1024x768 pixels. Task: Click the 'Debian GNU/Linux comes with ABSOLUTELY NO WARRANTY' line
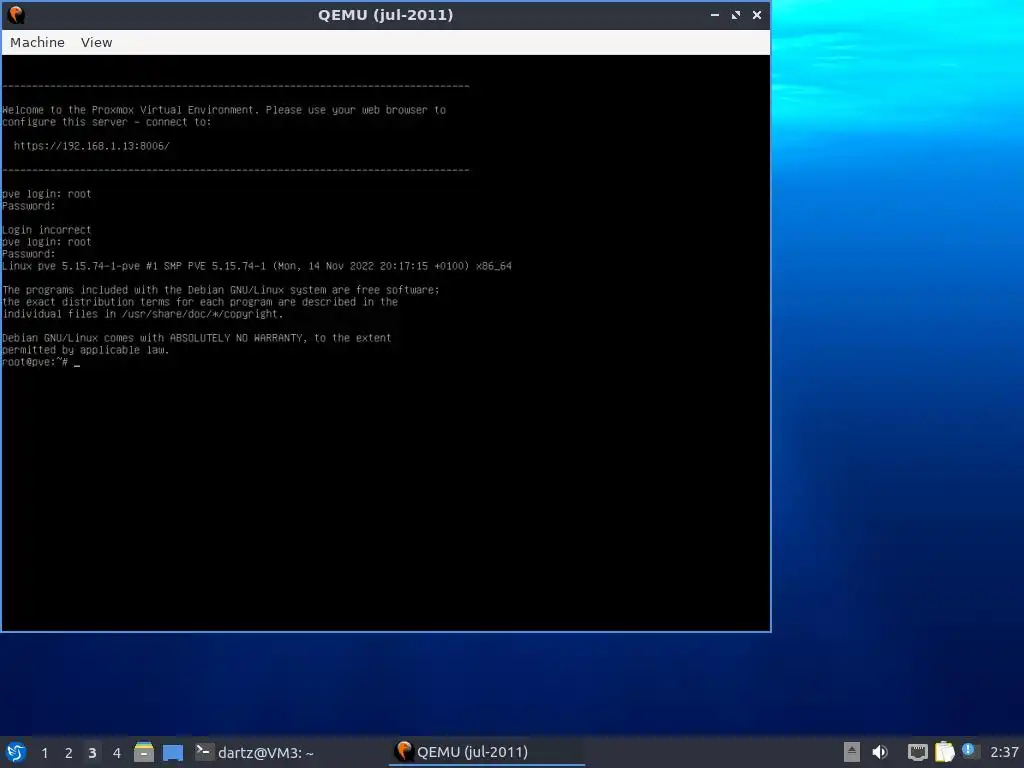[197, 338]
